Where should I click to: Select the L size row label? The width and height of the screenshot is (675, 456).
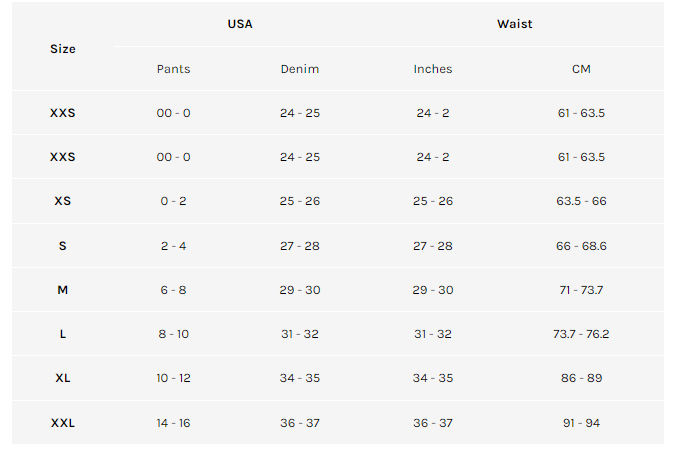click(x=63, y=334)
